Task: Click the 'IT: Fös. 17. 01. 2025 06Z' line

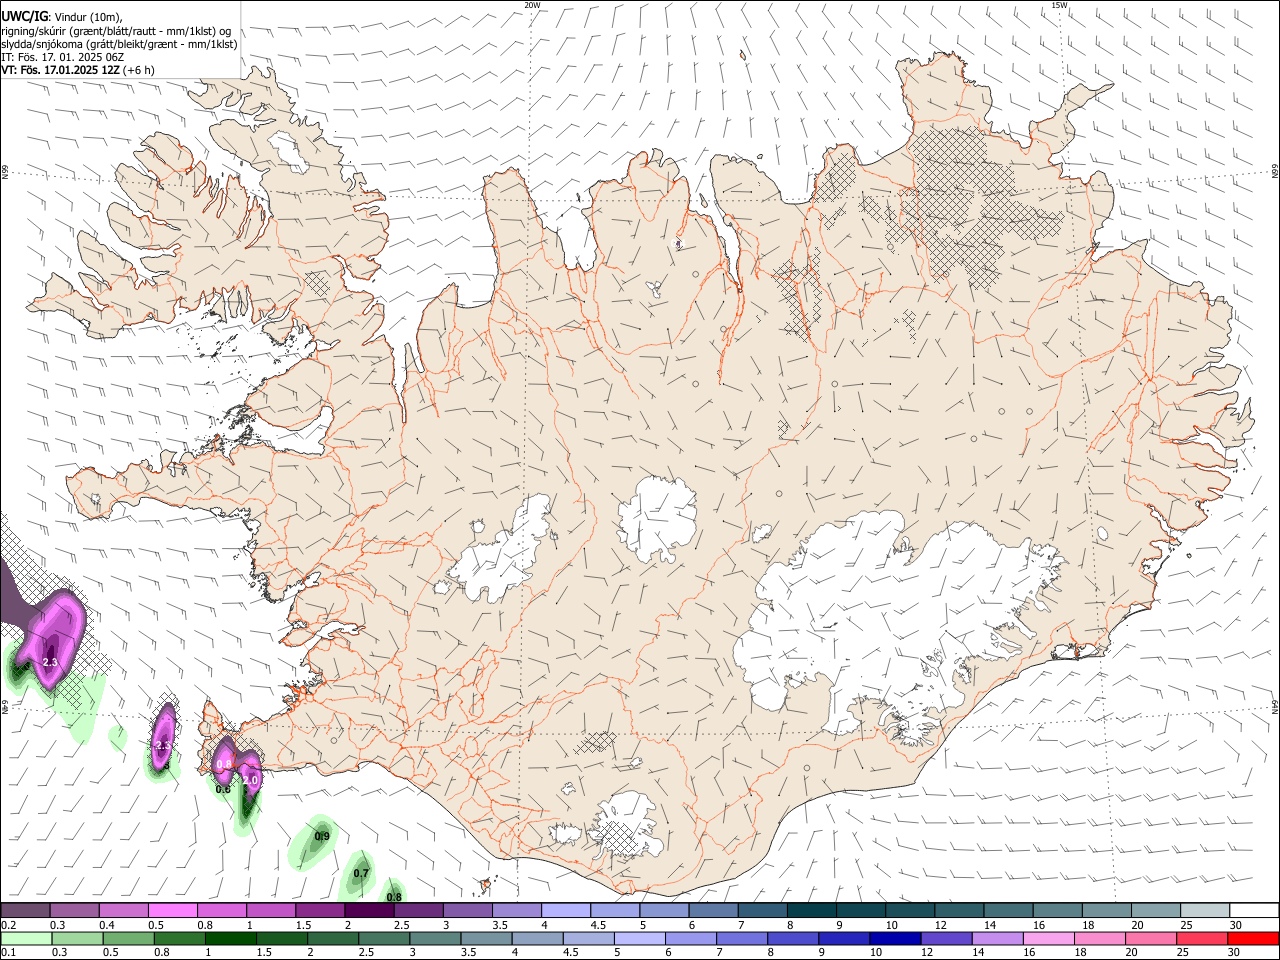Action: 63,57
